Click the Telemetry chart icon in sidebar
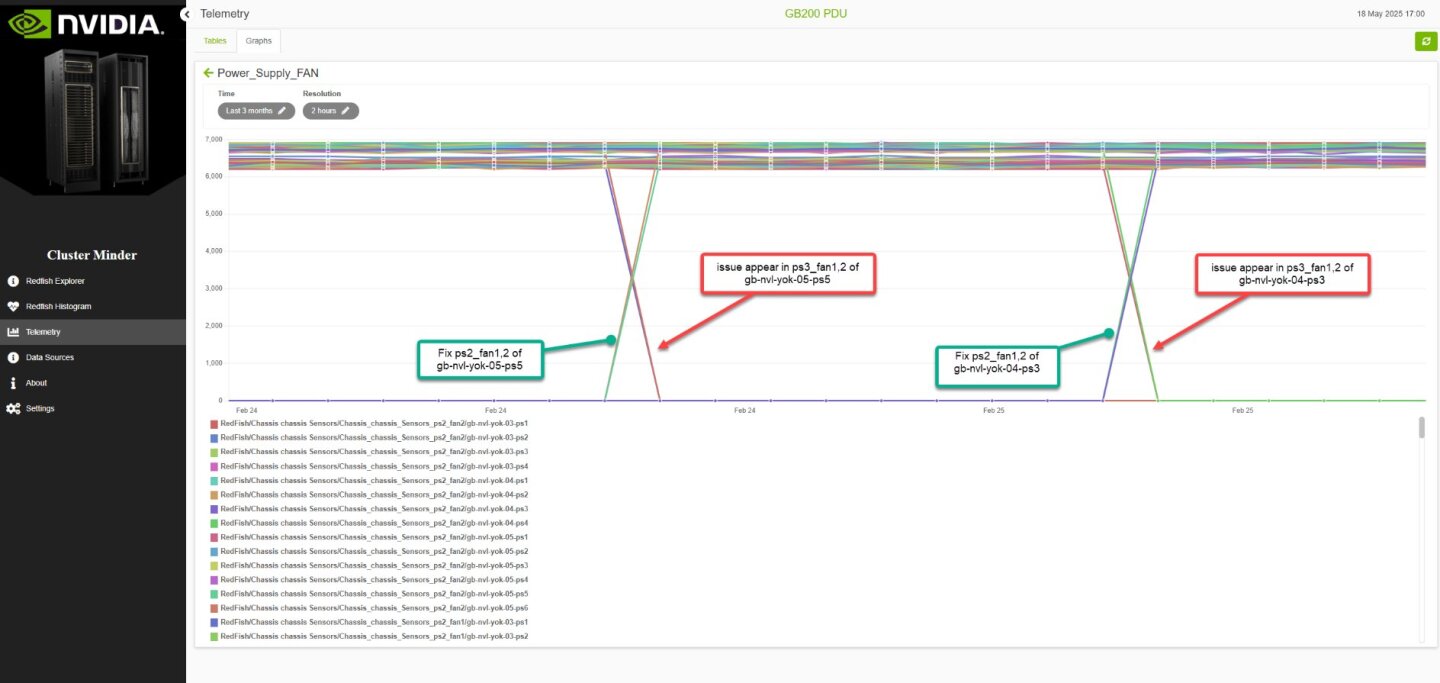 point(13,332)
